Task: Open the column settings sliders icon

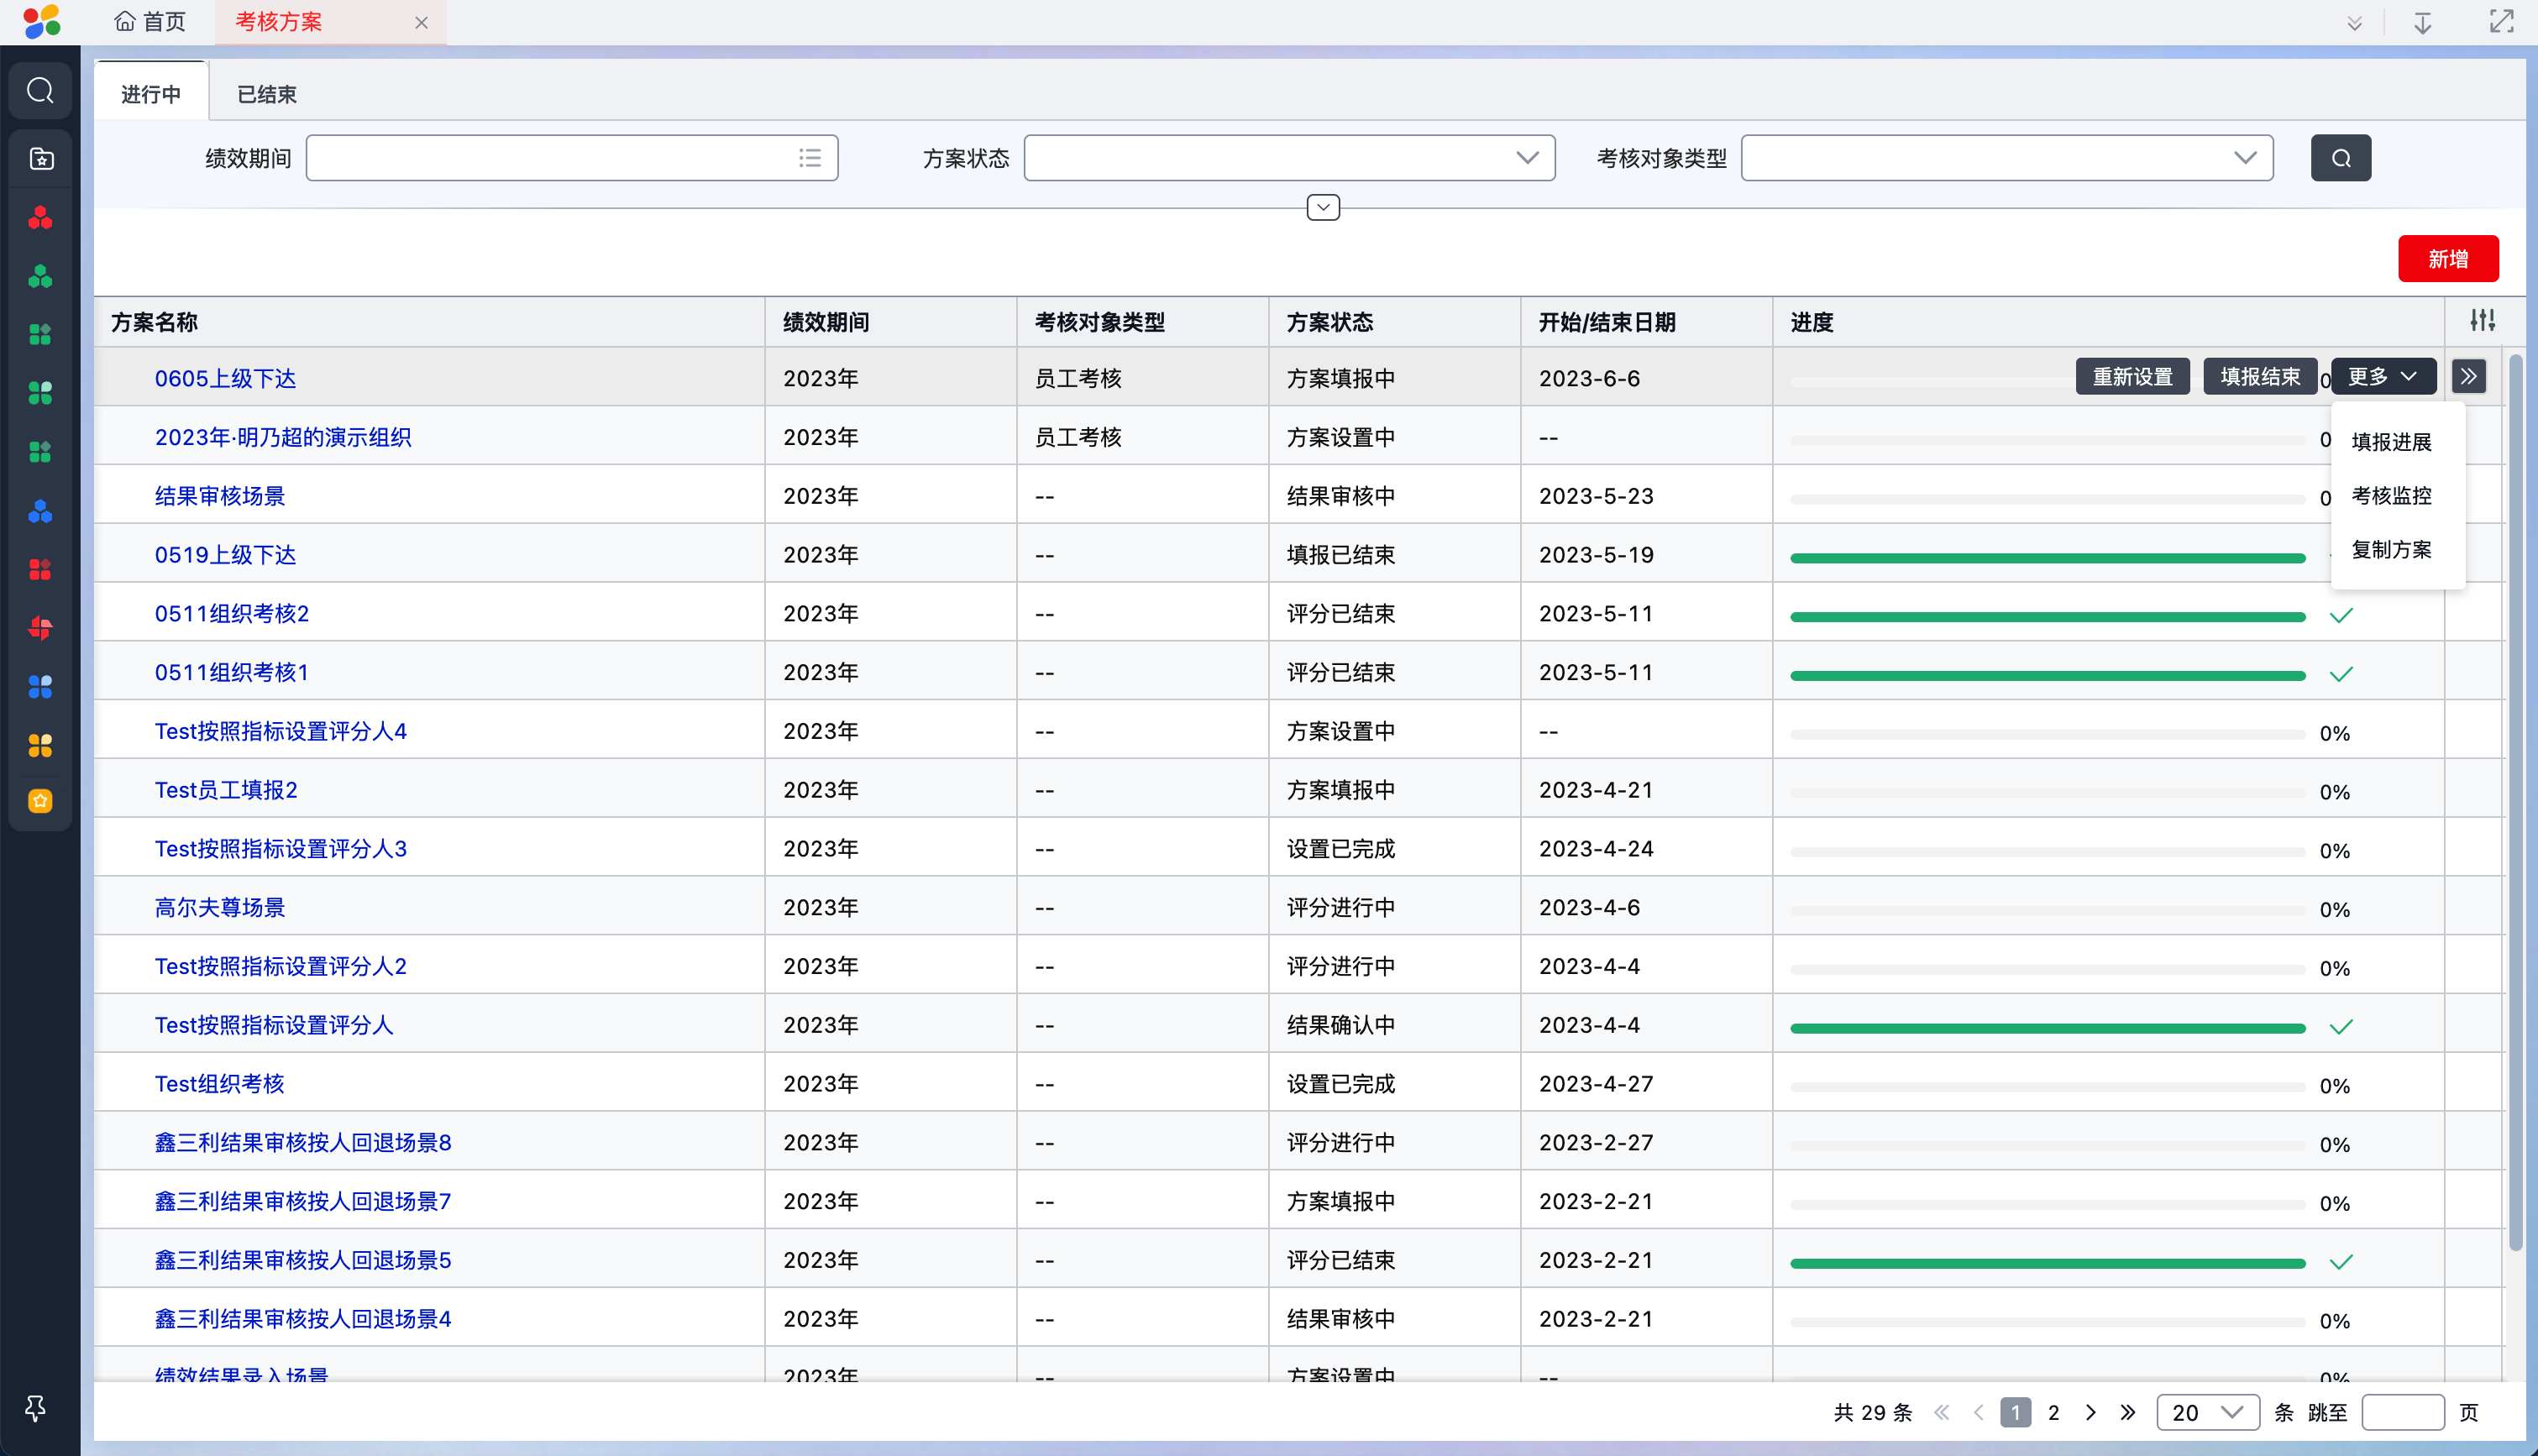Action: click(x=2482, y=320)
